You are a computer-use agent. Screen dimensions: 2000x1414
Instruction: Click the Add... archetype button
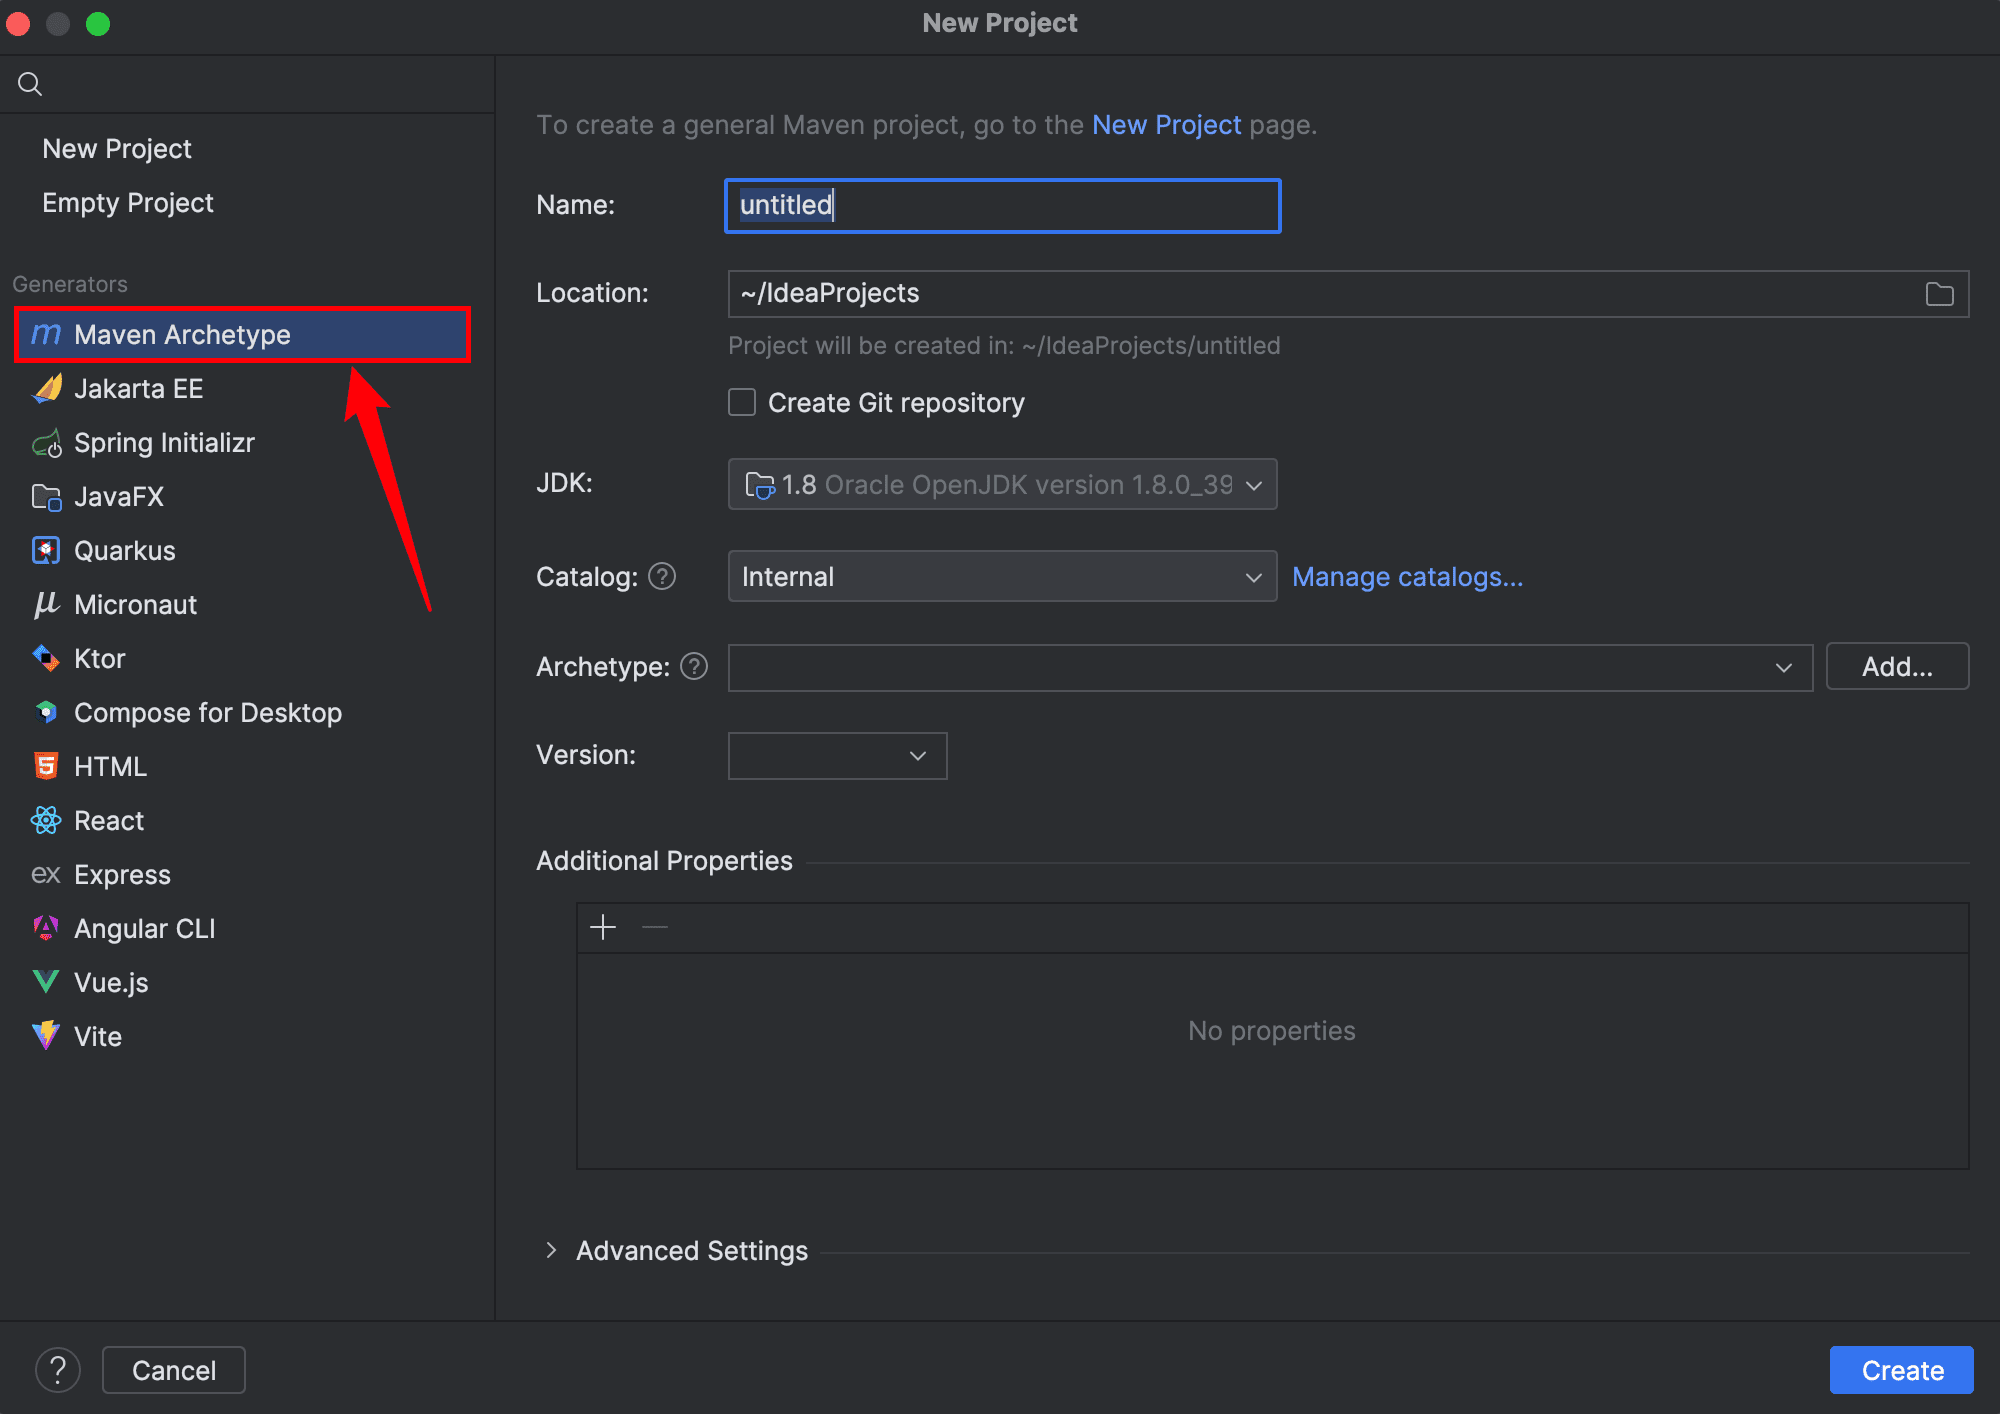click(1897, 667)
